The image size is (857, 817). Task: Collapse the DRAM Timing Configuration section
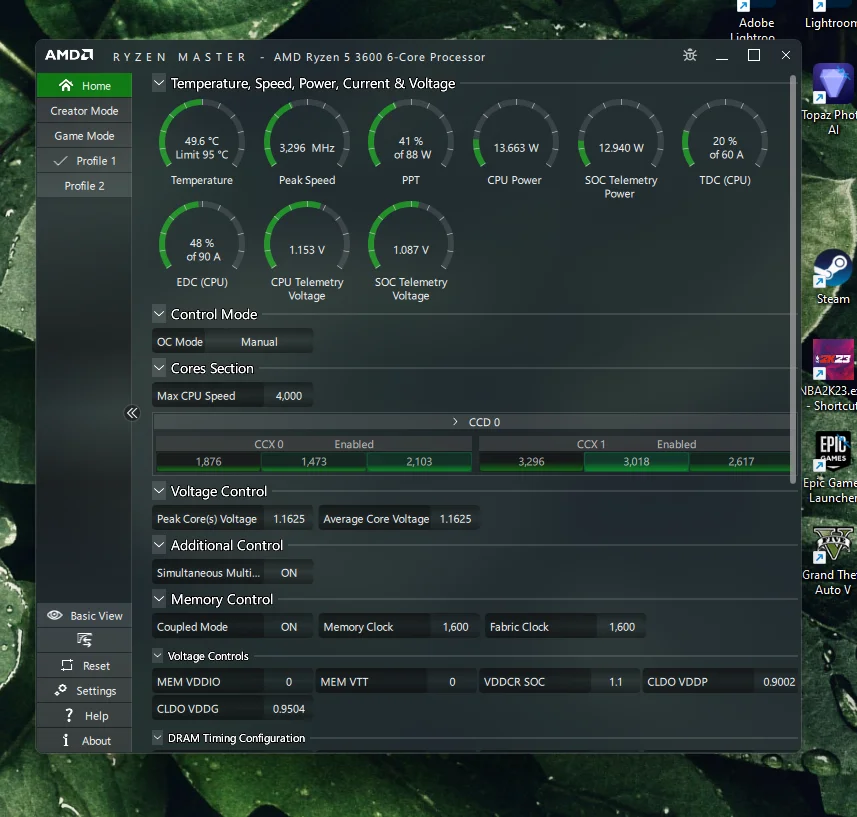click(157, 738)
